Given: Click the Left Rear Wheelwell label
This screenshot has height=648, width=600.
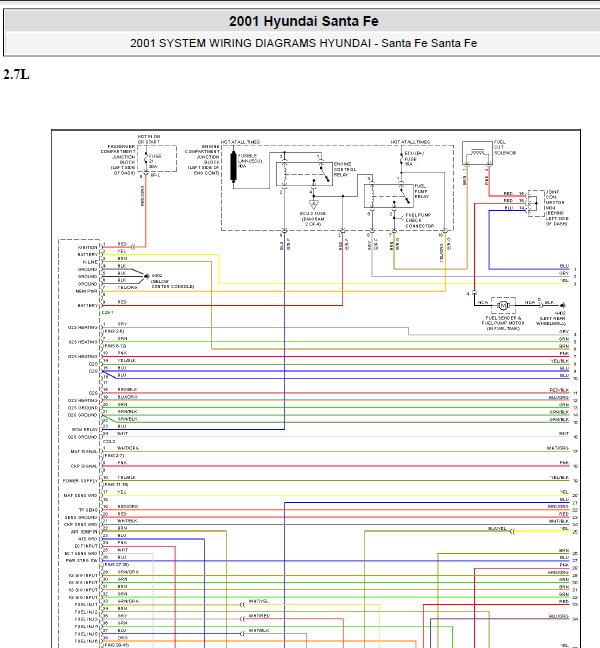Looking at the screenshot, I should click(x=551, y=321).
